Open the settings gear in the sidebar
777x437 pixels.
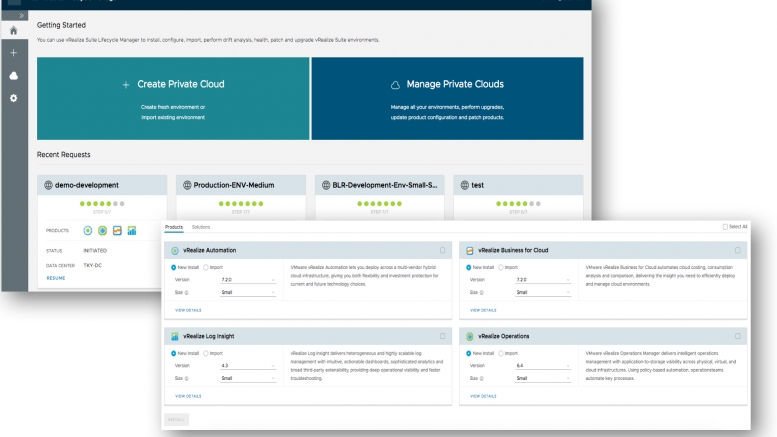click(13, 98)
